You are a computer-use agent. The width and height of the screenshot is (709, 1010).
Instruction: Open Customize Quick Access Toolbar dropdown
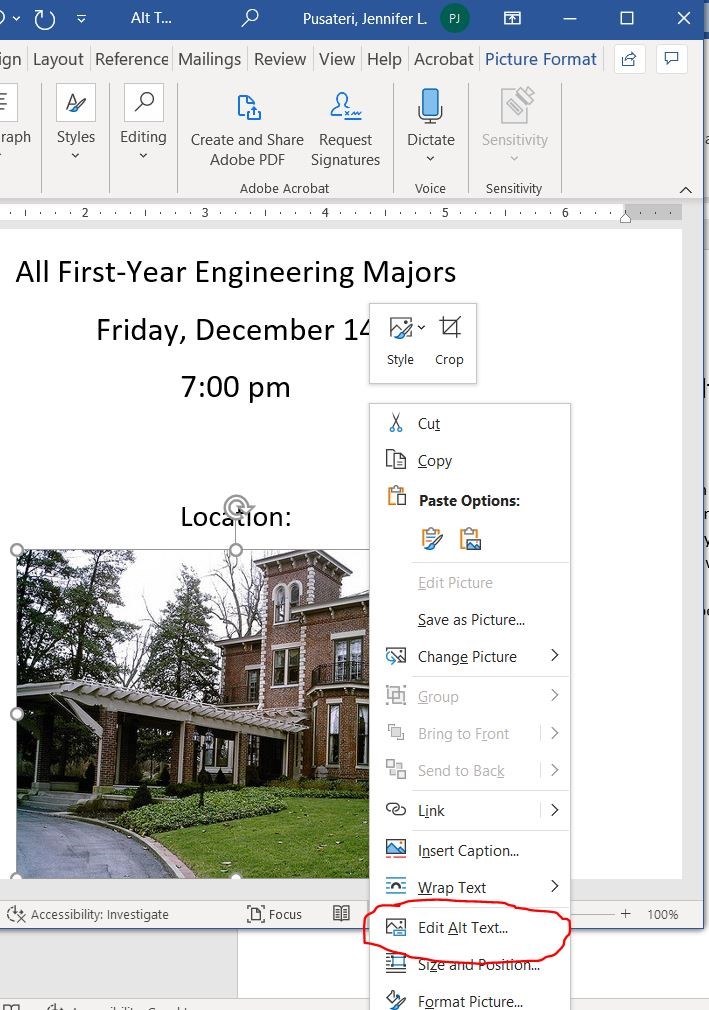point(81,19)
